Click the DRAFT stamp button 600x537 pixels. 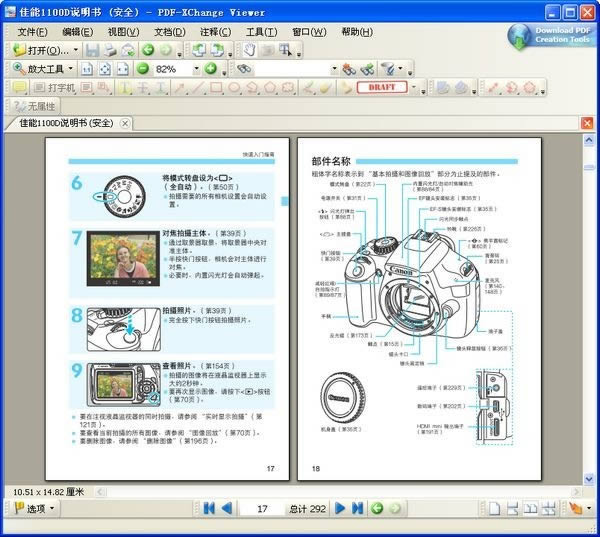[382, 87]
